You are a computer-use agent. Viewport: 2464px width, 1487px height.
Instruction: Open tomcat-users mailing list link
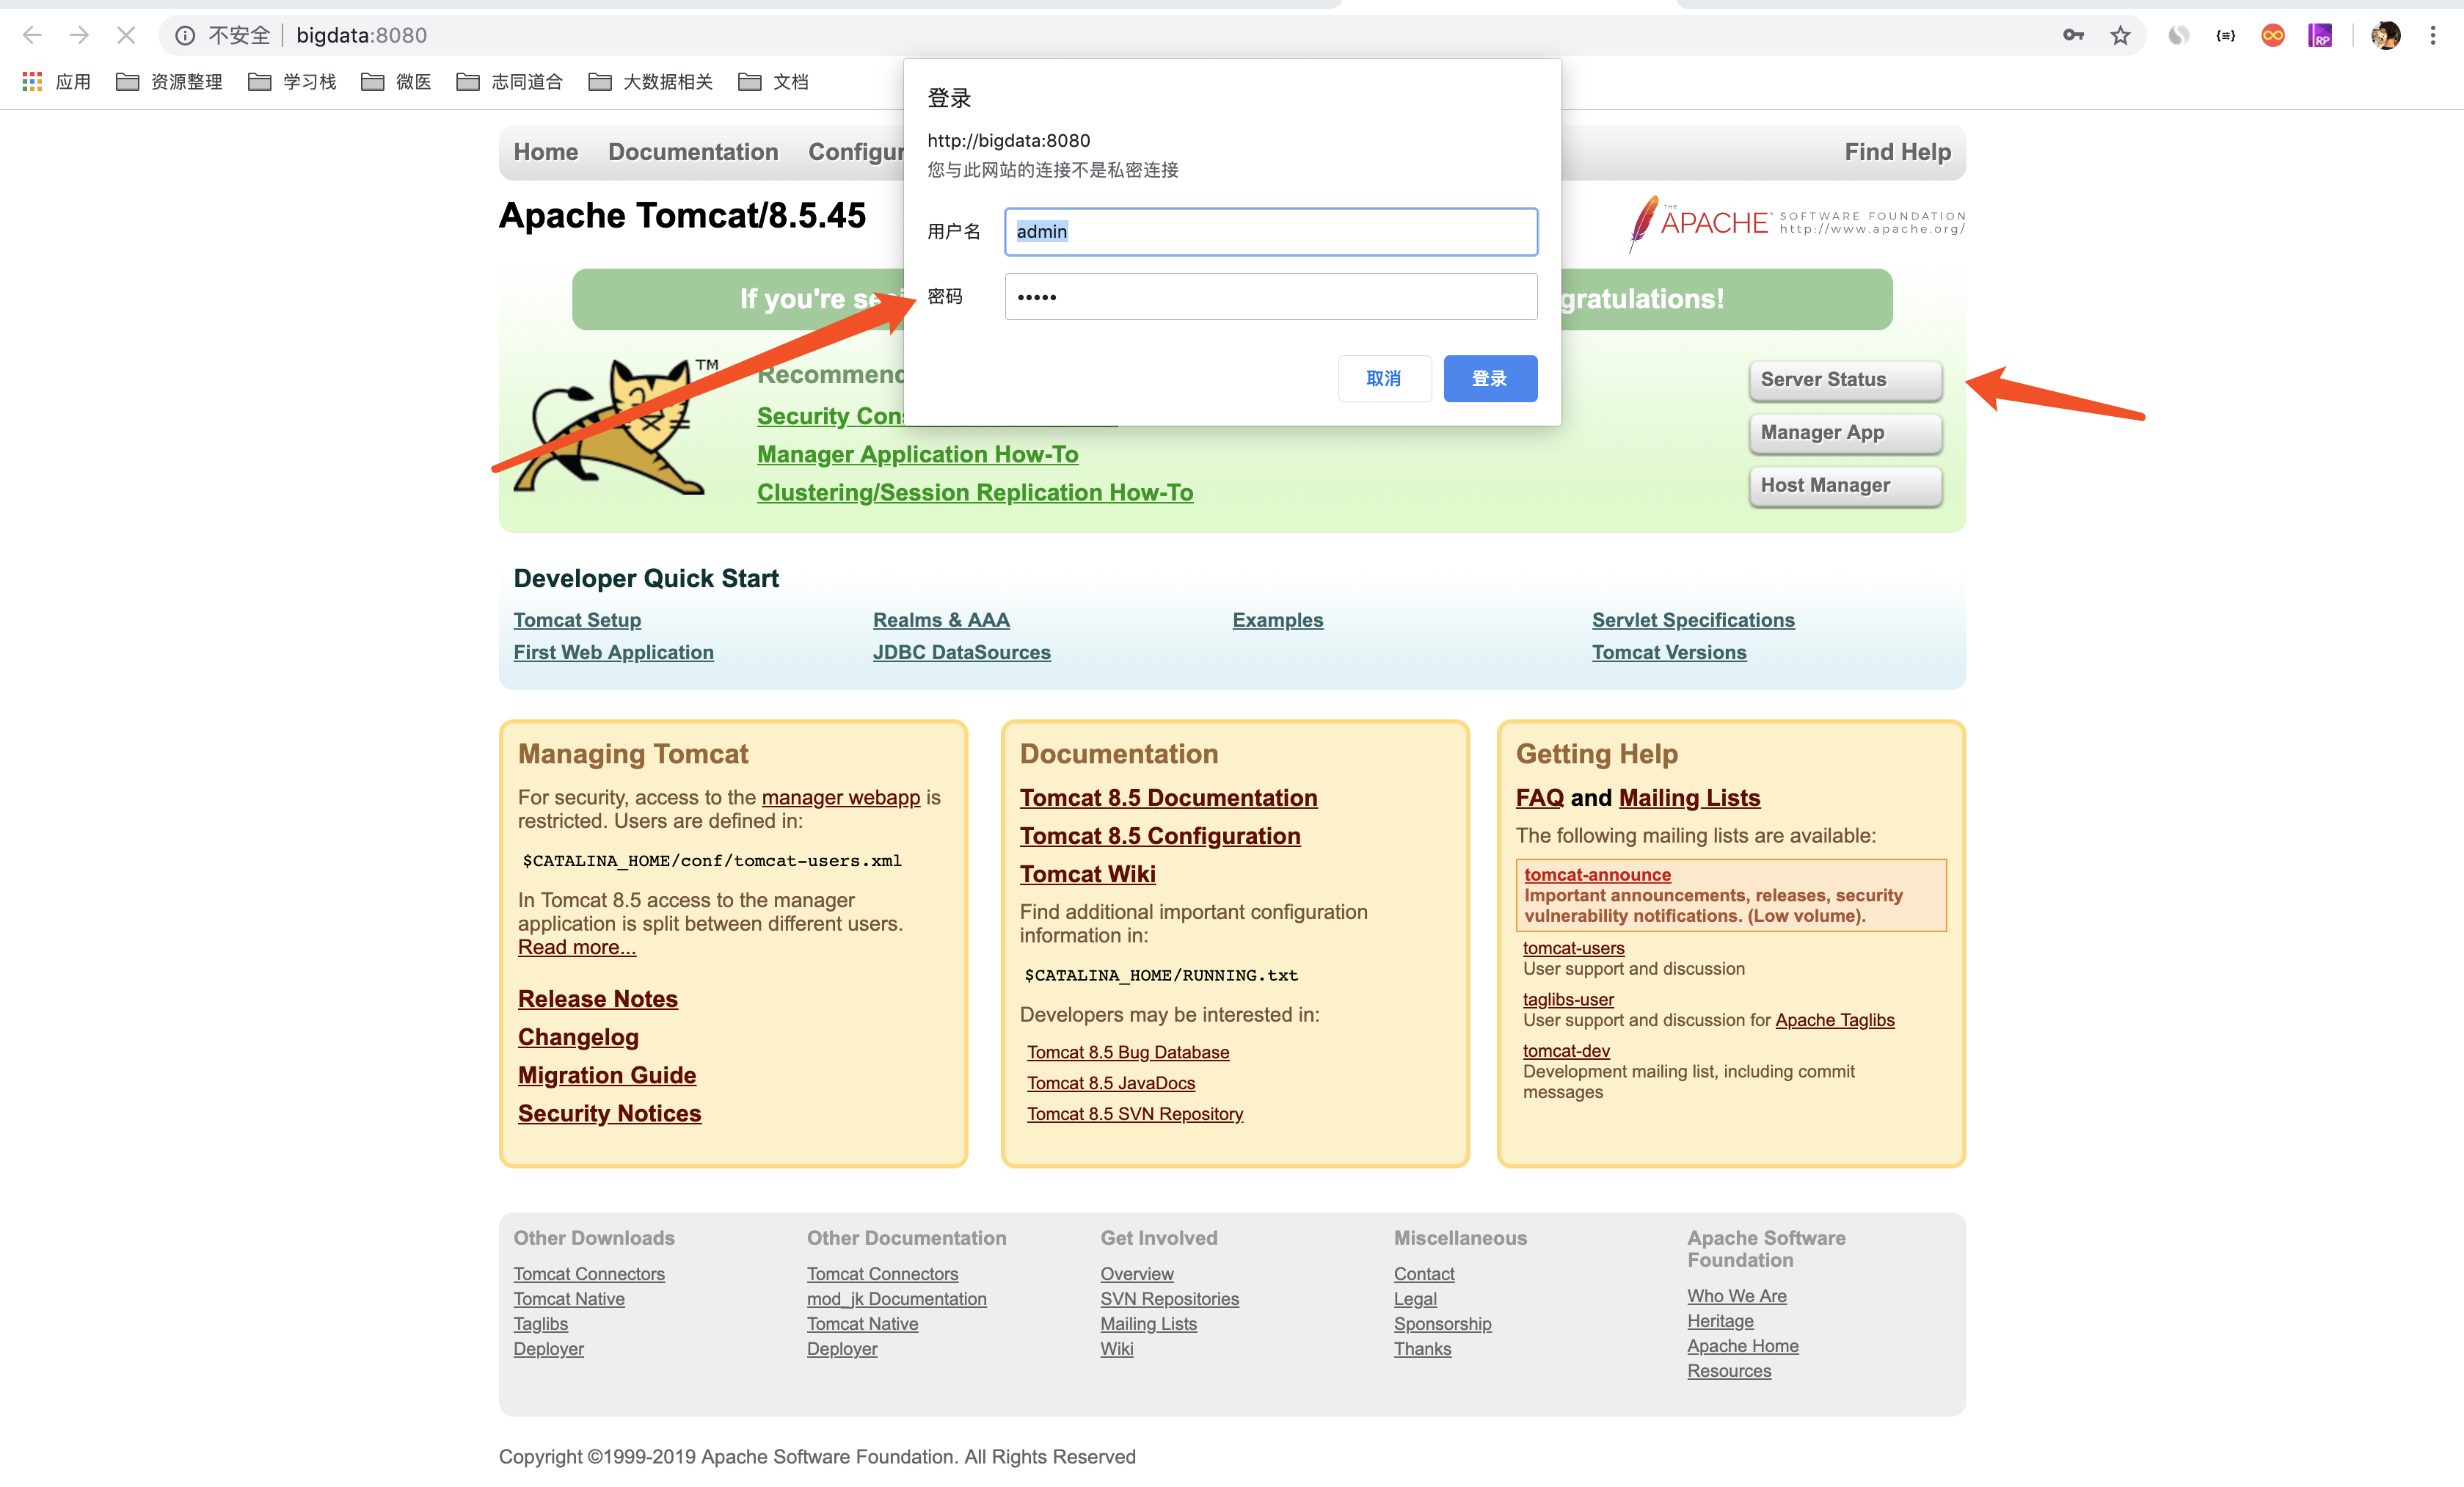(1573, 948)
